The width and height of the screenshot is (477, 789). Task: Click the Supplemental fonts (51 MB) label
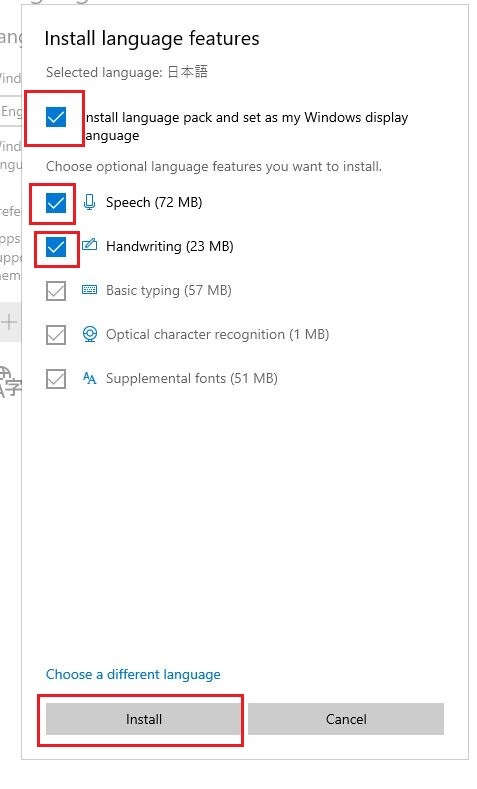coord(192,378)
